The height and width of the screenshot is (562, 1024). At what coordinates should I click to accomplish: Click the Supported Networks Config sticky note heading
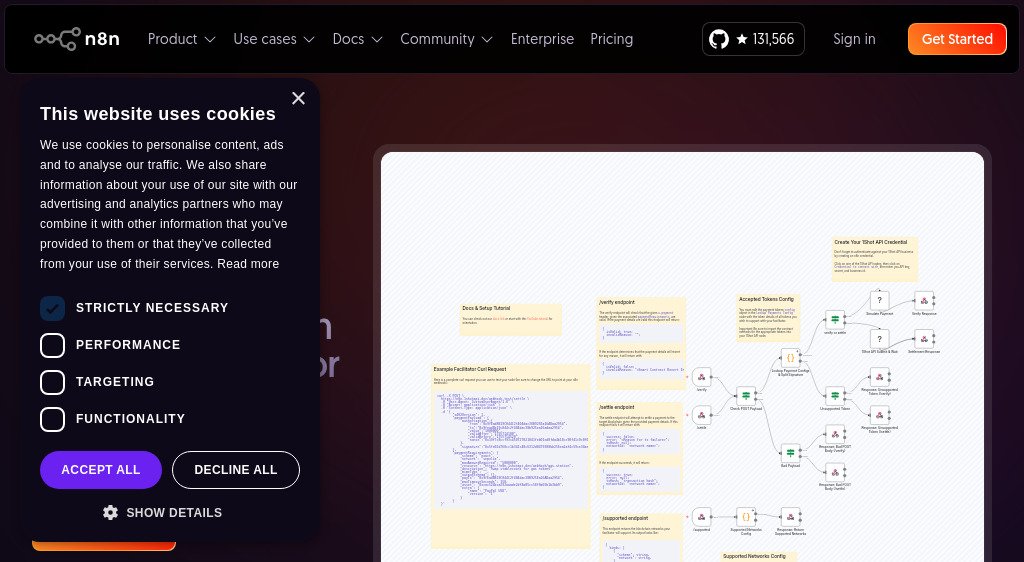click(x=754, y=556)
